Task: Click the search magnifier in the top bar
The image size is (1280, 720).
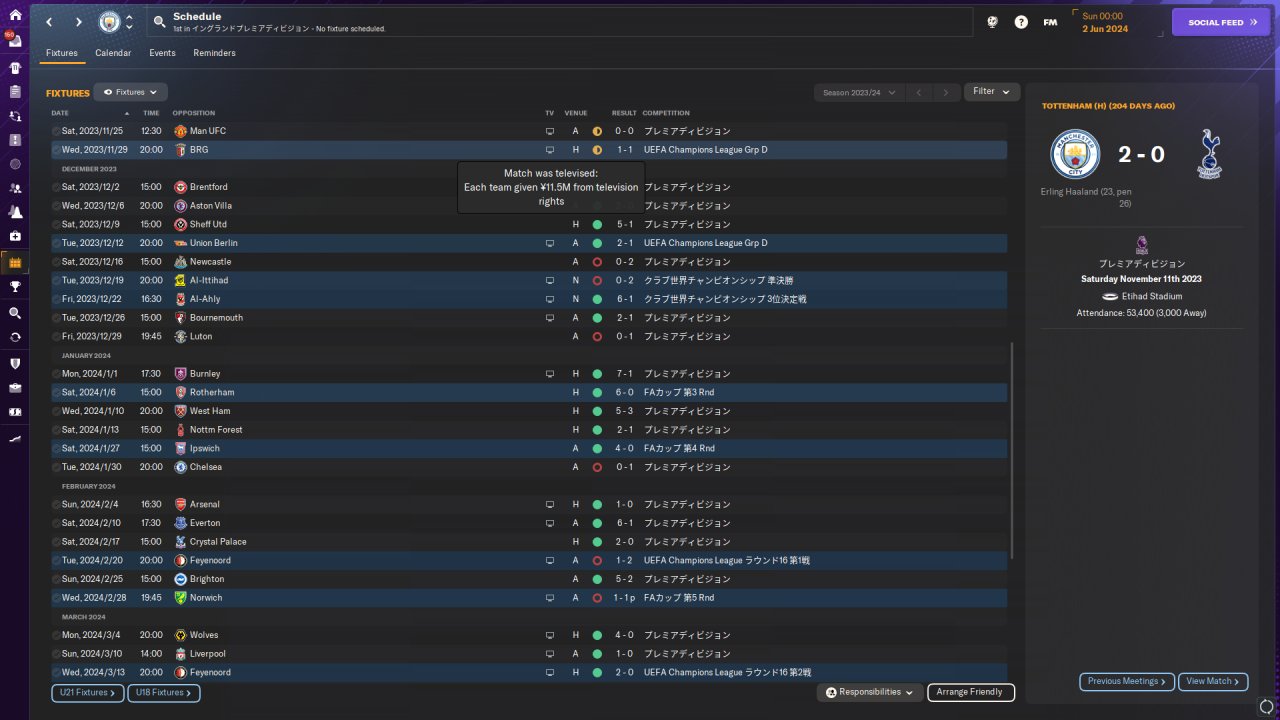Action: tap(160, 22)
